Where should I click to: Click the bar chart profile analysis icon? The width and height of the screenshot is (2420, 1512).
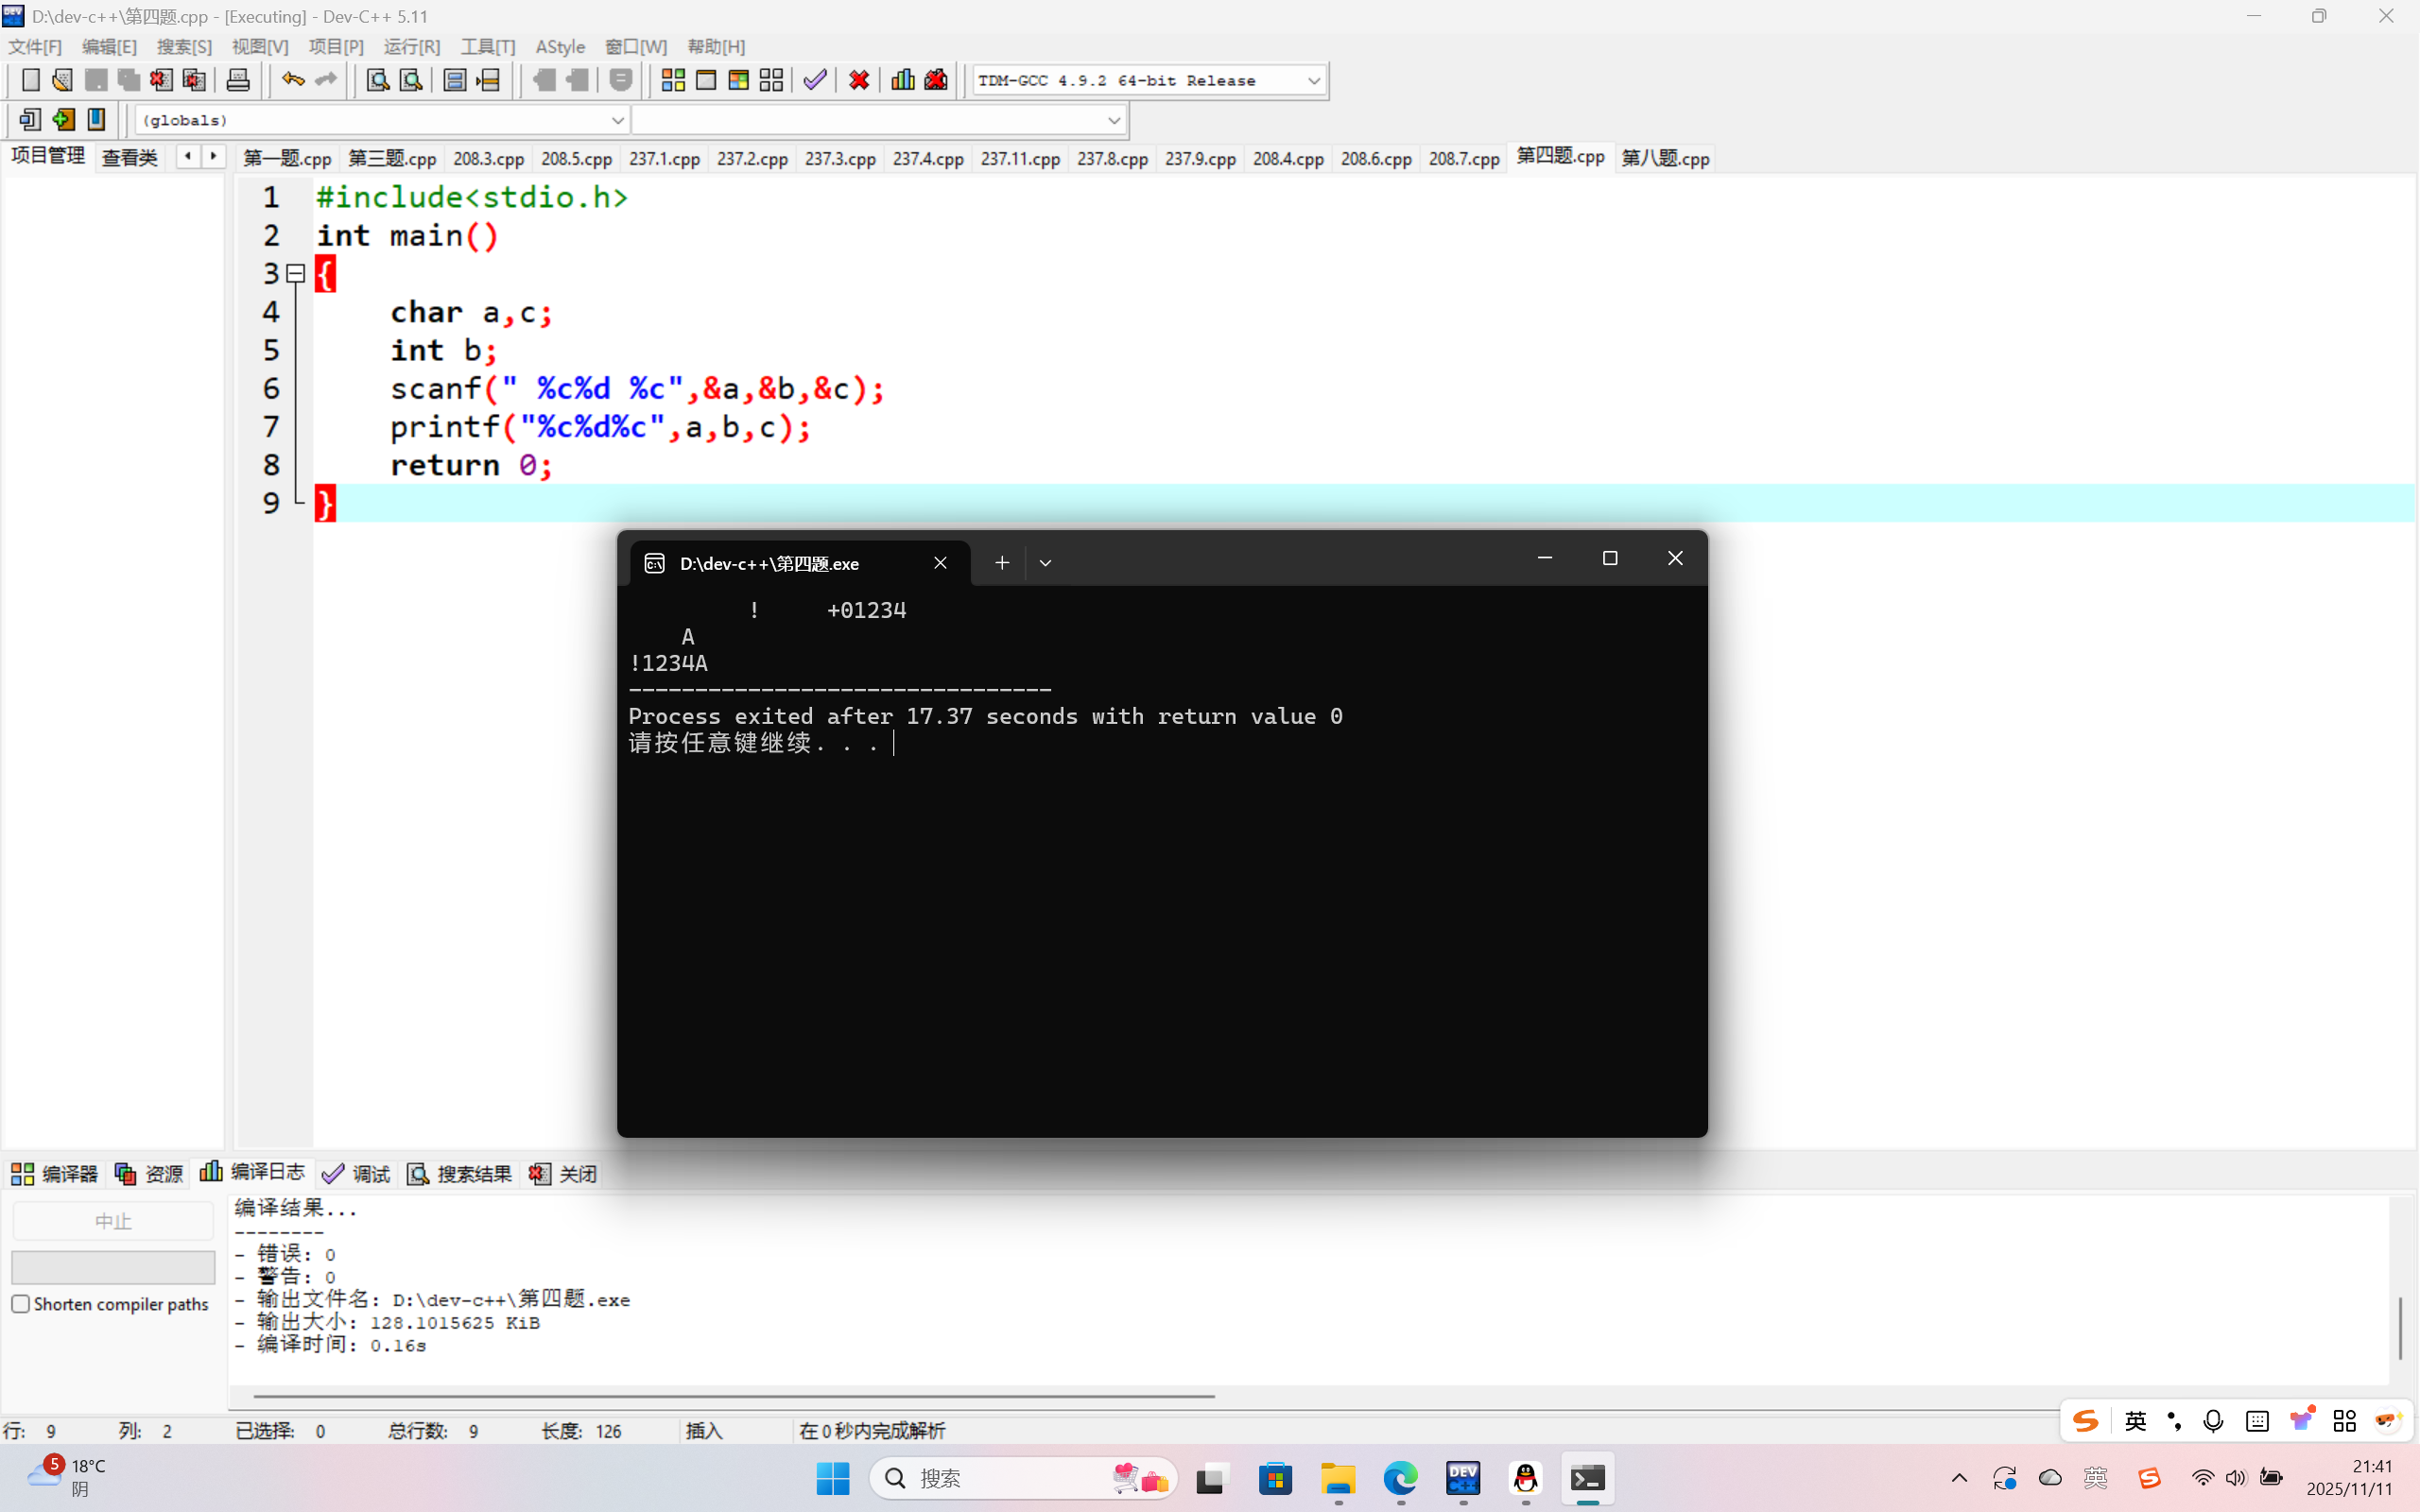(x=902, y=80)
